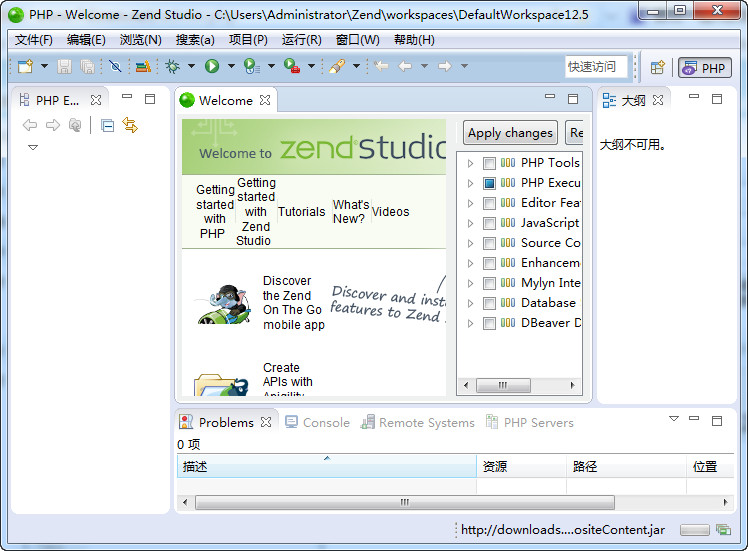Click the Open Perspective icon
The image size is (748, 551).
(658, 67)
